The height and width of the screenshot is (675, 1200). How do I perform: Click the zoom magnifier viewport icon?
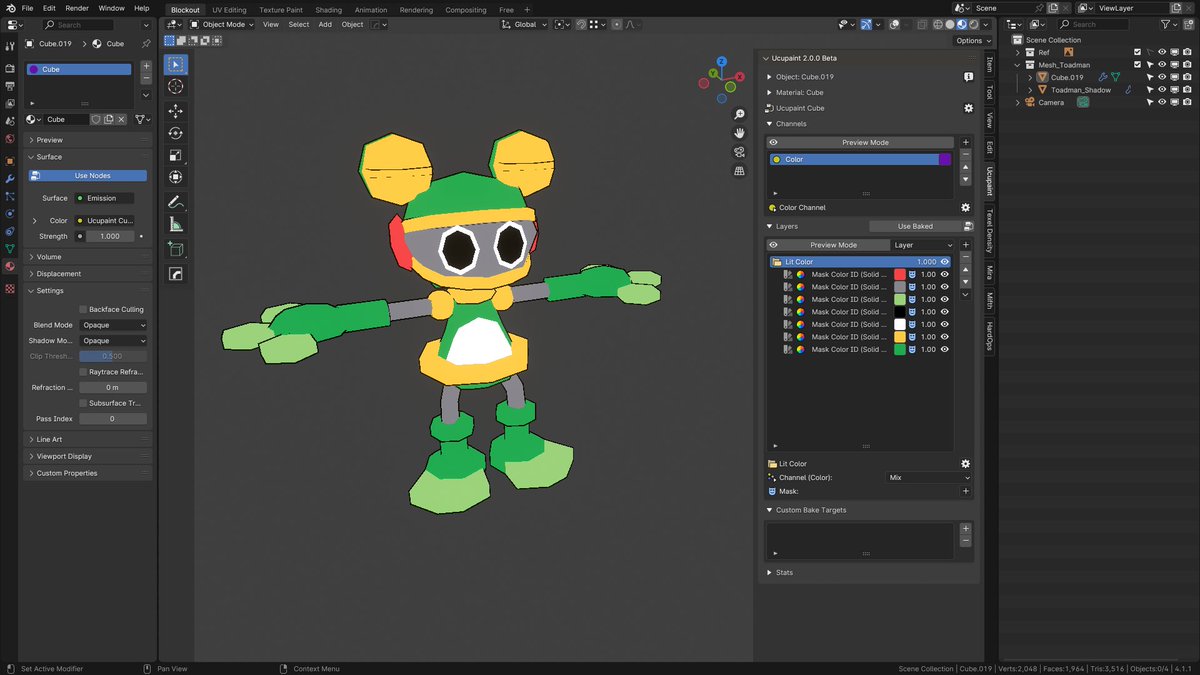[739, 115]
